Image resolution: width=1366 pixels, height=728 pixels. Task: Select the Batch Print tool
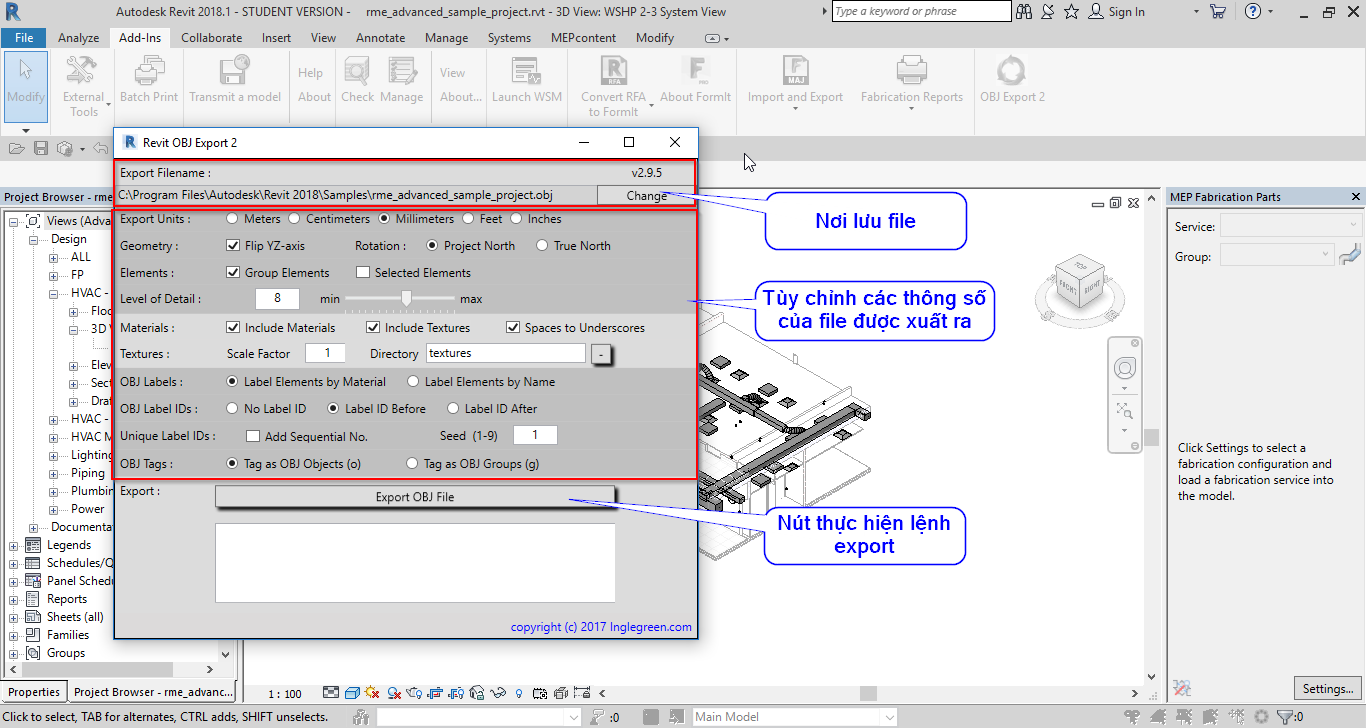pyautogui.click(x=148, y=80)
